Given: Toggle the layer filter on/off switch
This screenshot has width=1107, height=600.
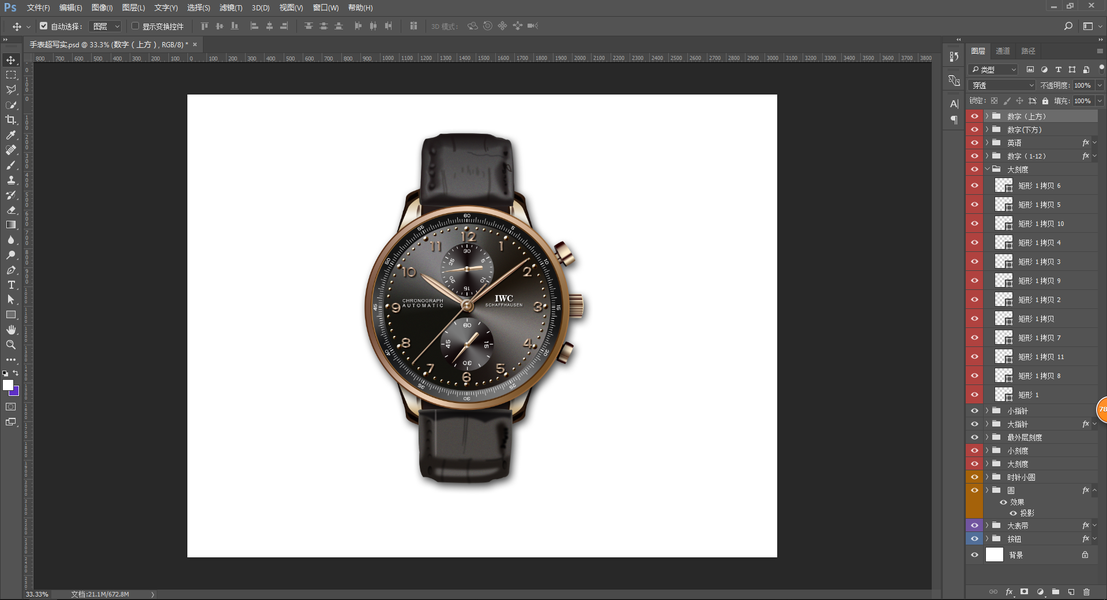Looking at the screenshot, I should (x=1101, y=68).
